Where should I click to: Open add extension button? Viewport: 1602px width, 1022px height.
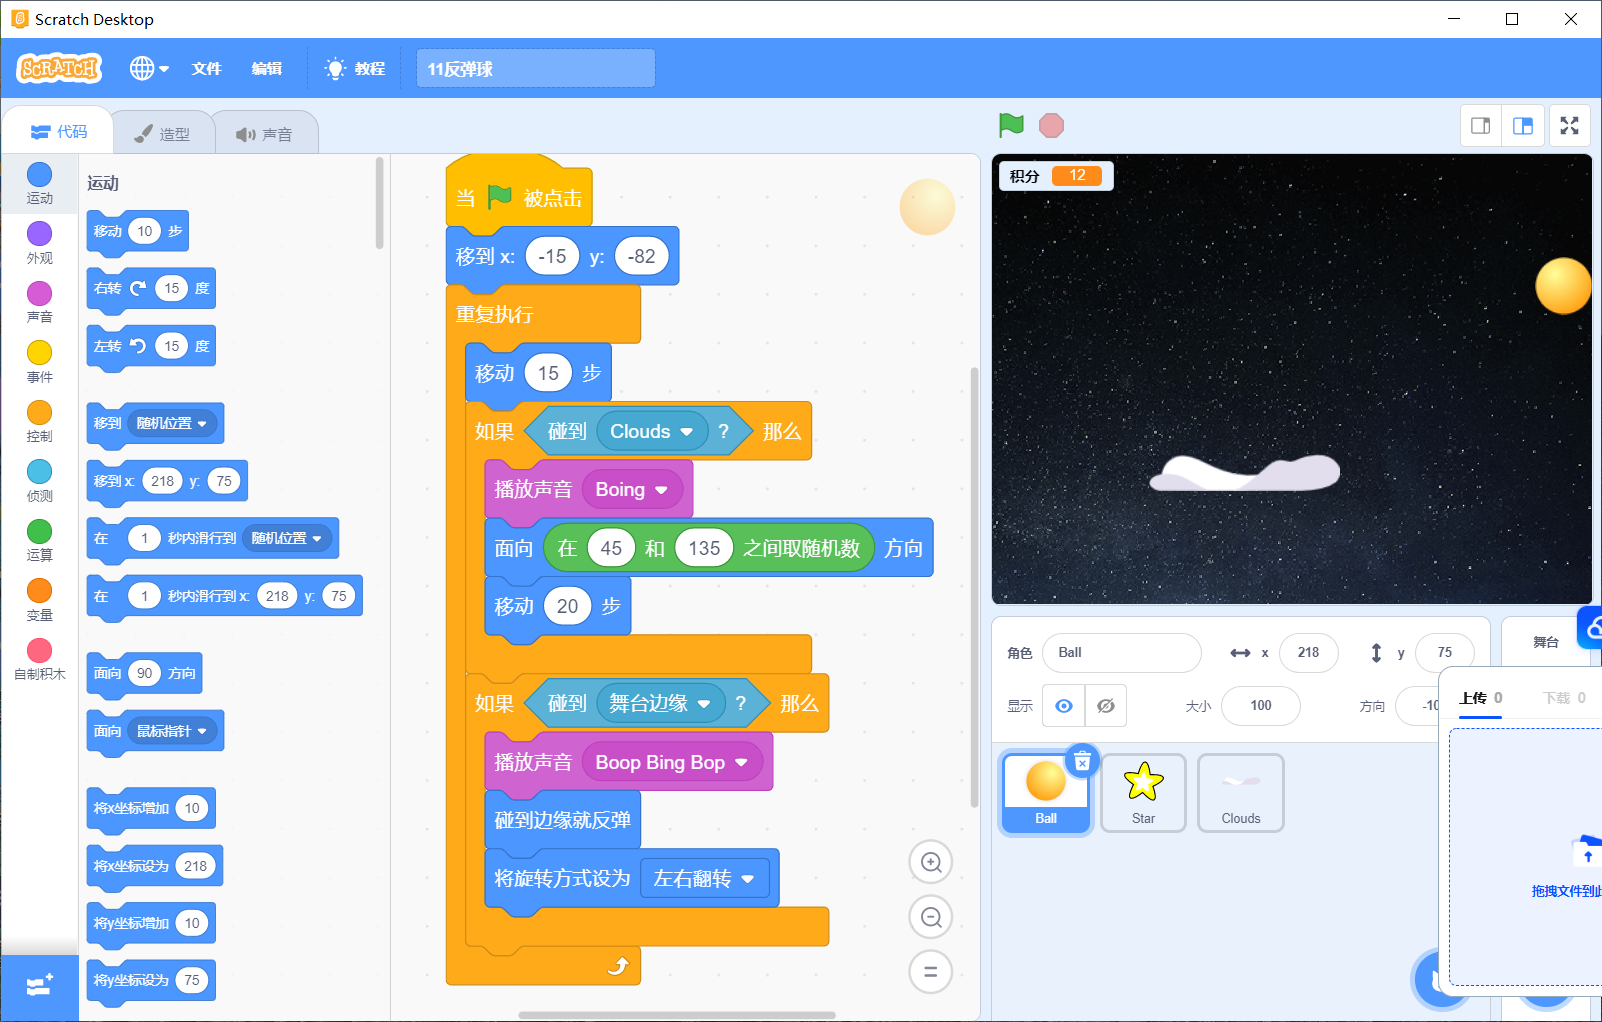(40, 986)
